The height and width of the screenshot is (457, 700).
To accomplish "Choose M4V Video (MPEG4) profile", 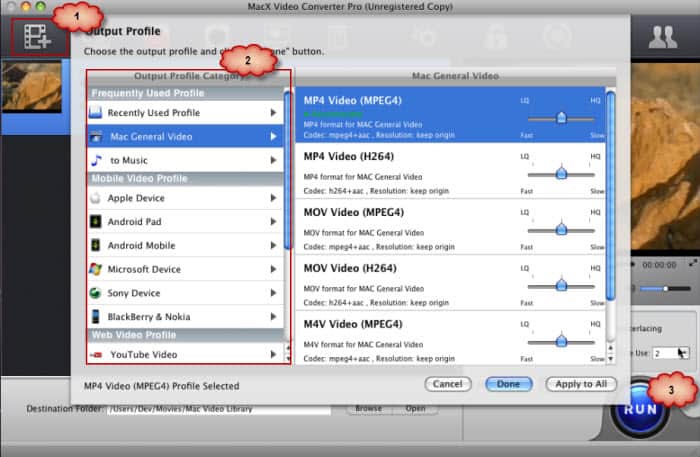I will pos(450,338).
